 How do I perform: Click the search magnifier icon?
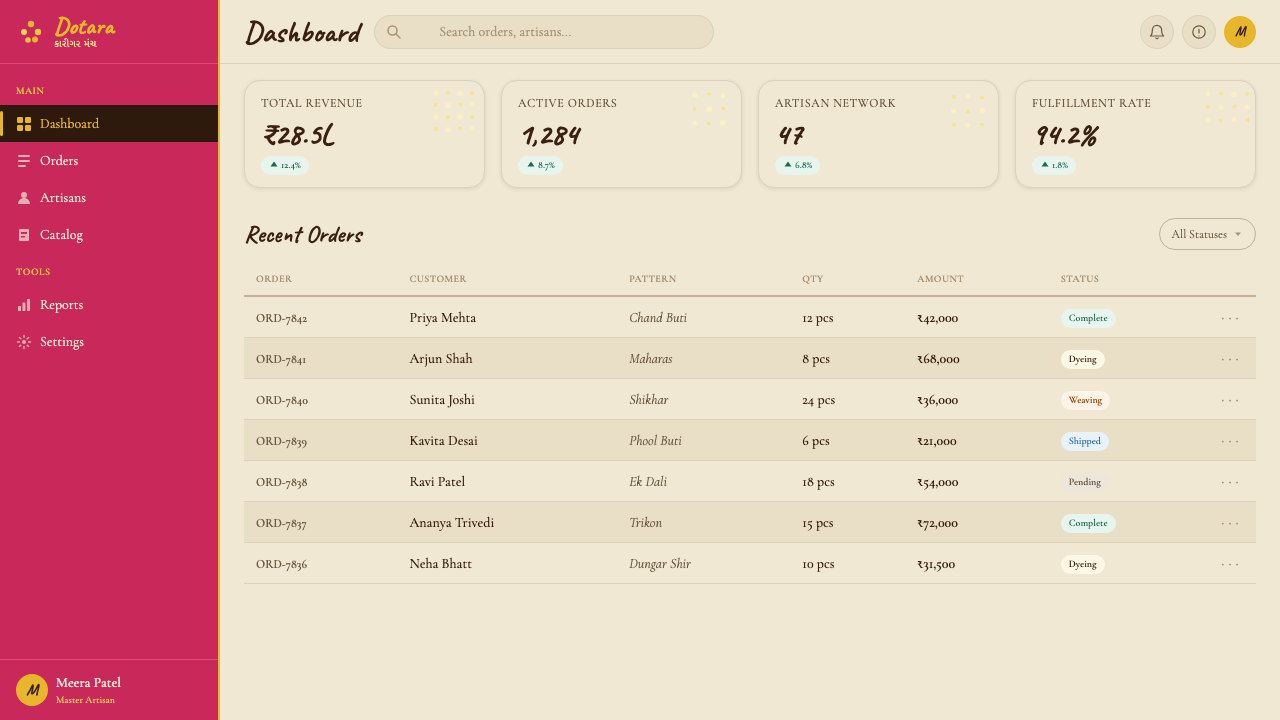(394, 32)
